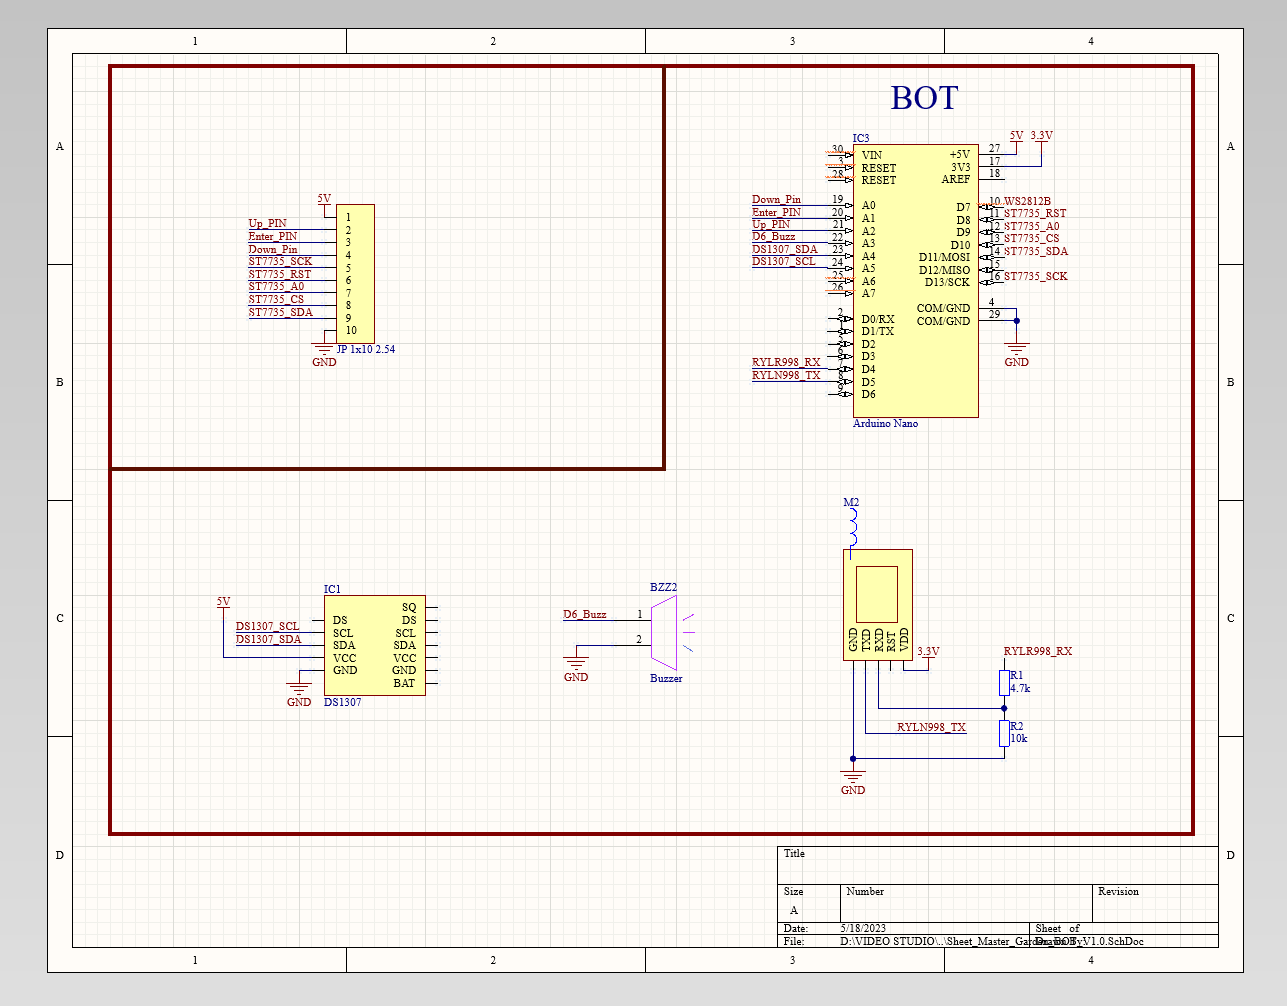This screenshot has width=1287, height=1006.
Task: Select GND symbol under the buzzer
Action: pyautogui.click(x=576, y=665)
